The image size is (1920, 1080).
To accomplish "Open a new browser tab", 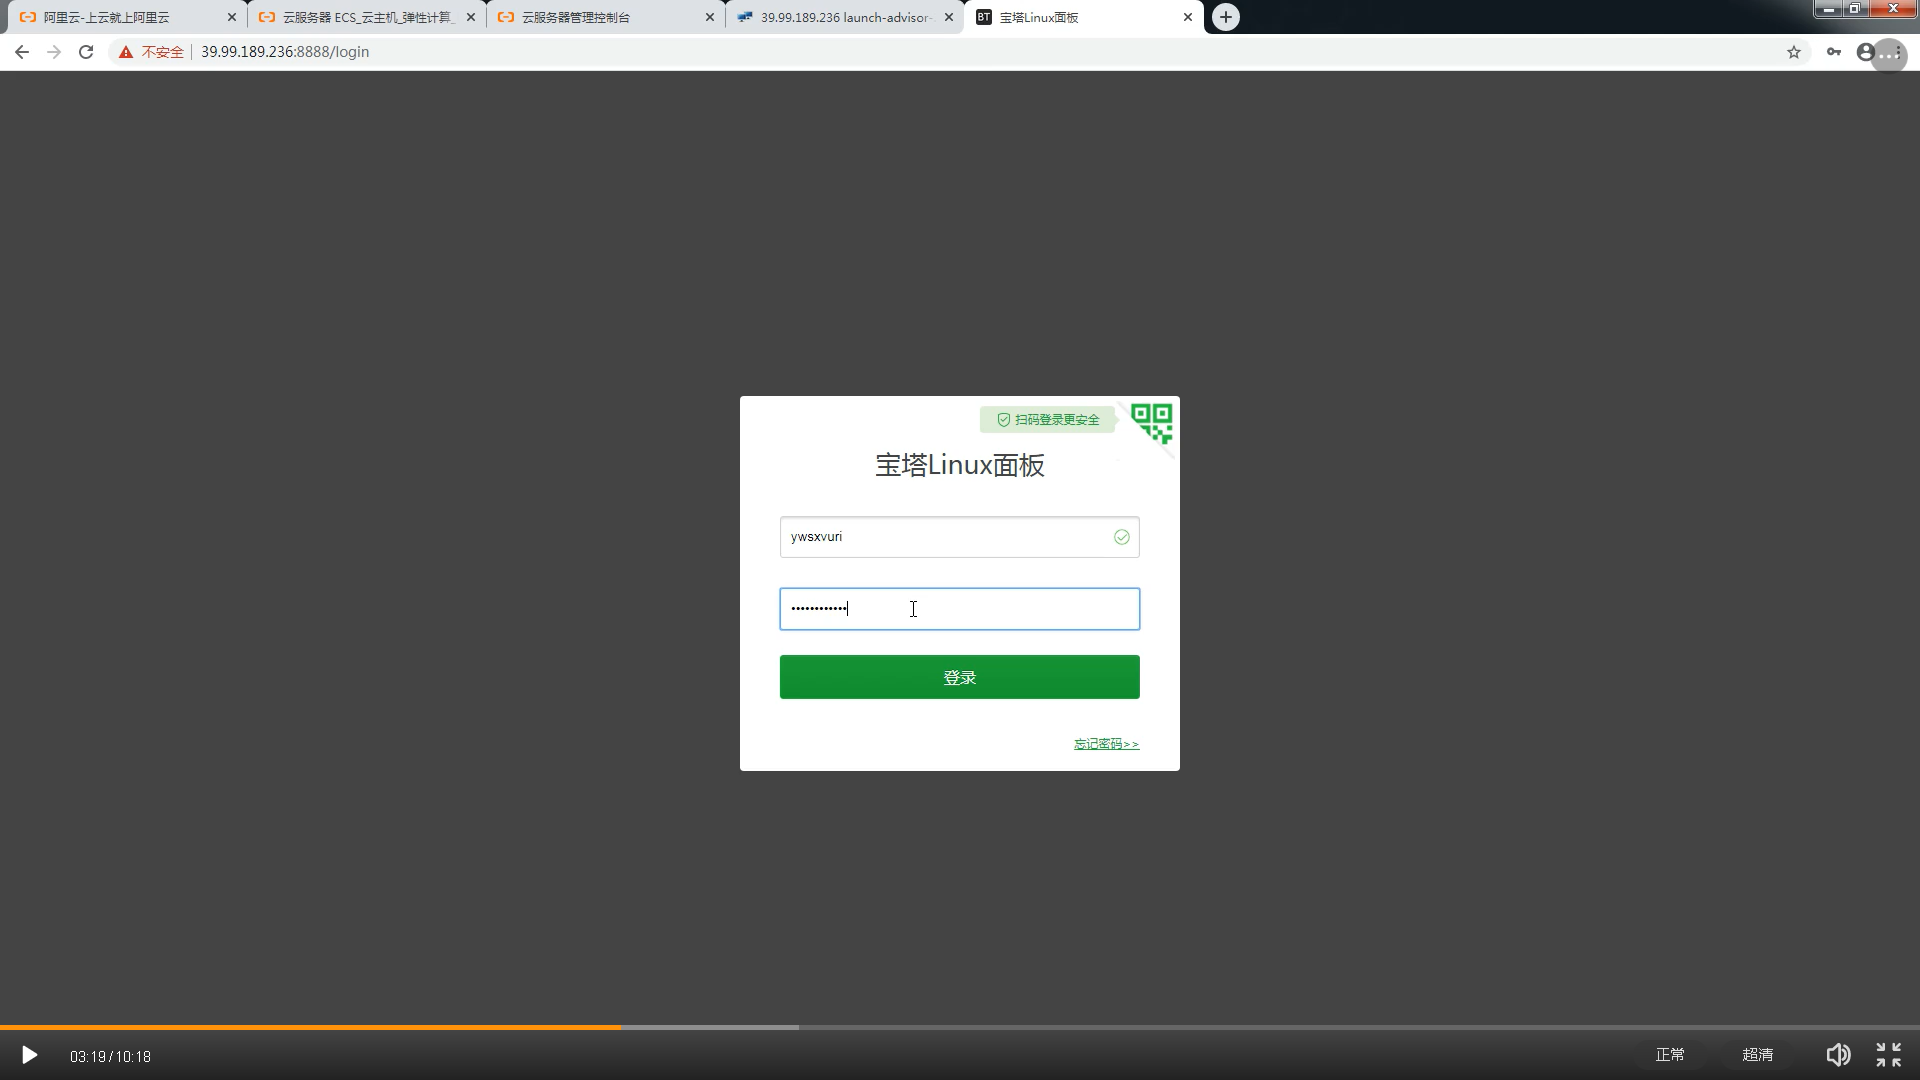I will [x=1226, y=17].
